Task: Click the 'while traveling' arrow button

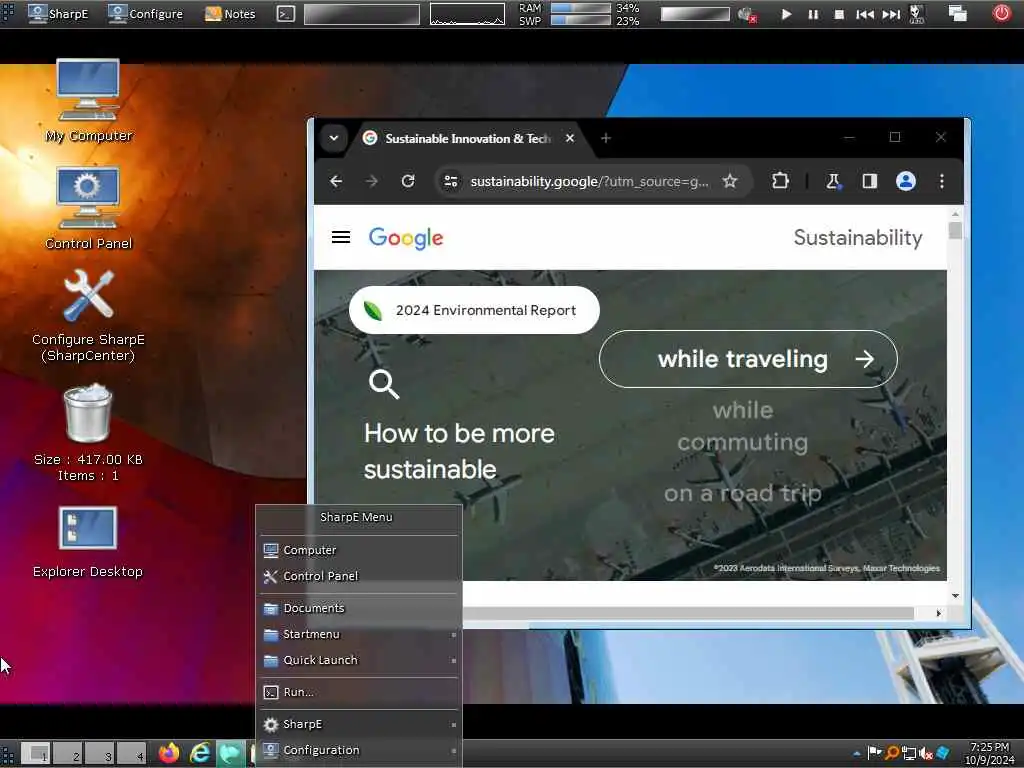Action: pos(748,359)
